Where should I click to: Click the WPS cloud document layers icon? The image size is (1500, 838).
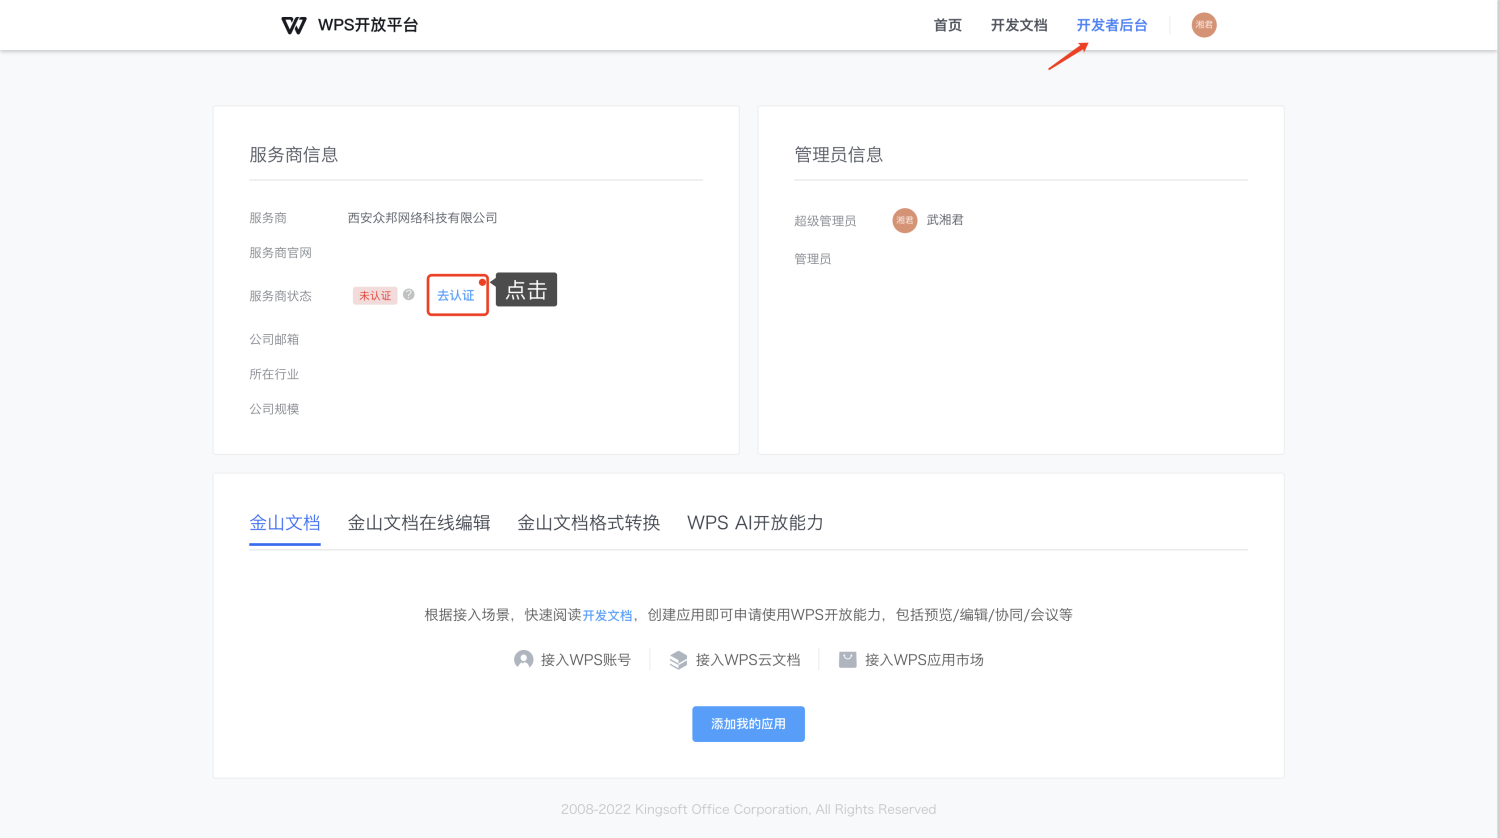678,660
